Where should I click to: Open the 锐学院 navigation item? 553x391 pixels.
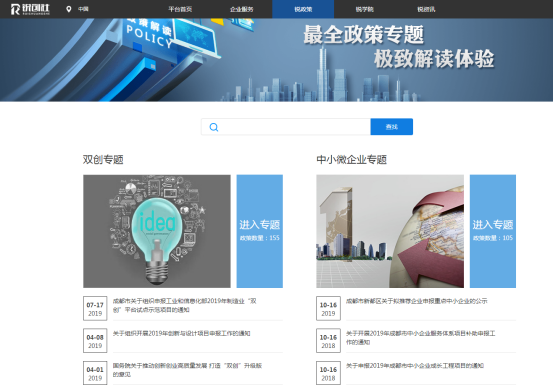click(x=365, y=9)
